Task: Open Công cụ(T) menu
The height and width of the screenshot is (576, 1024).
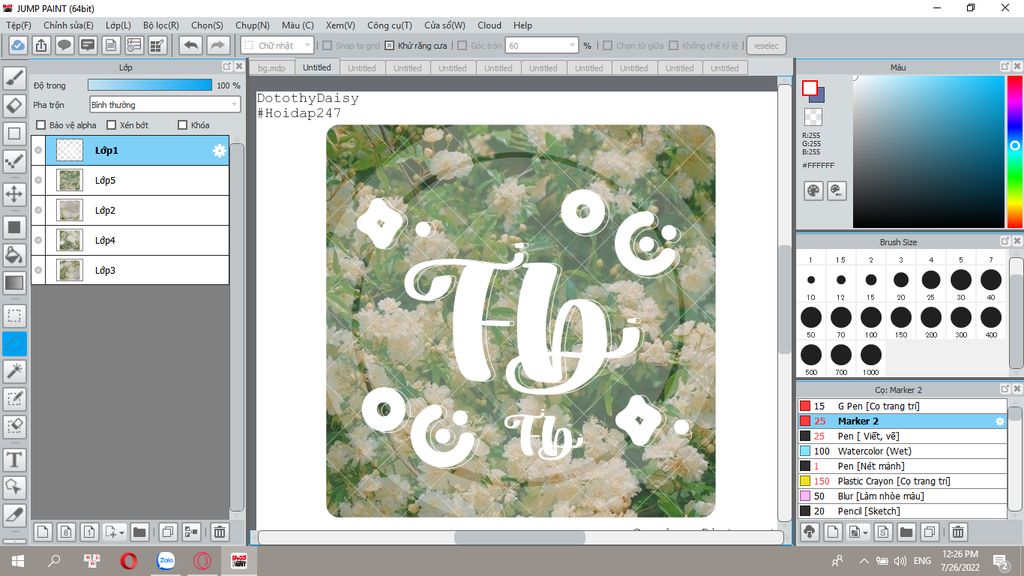Action: 389,25
